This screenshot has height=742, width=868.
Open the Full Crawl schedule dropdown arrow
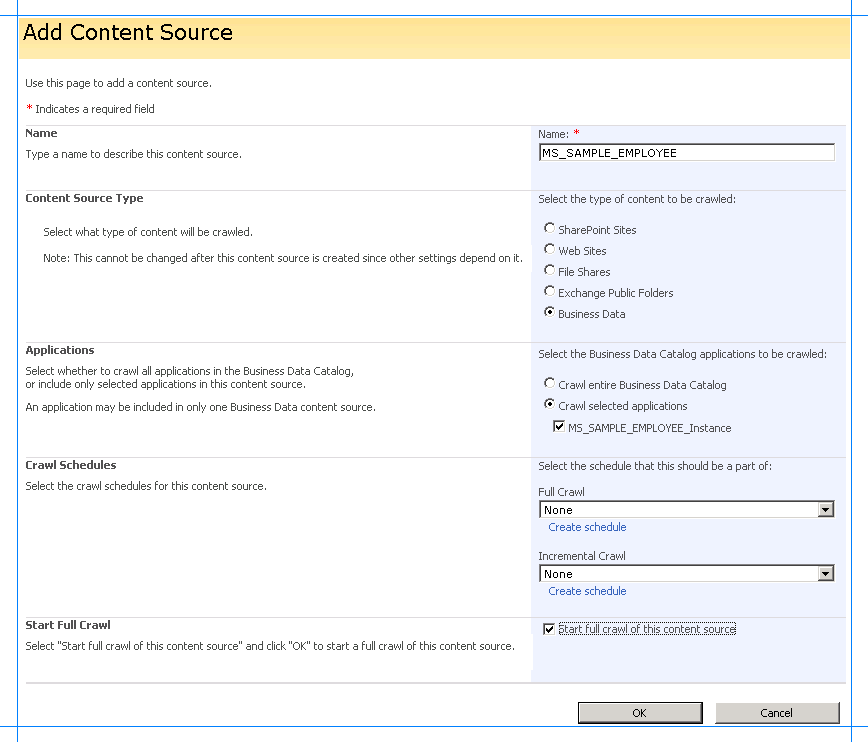click(x=827, y=509)
